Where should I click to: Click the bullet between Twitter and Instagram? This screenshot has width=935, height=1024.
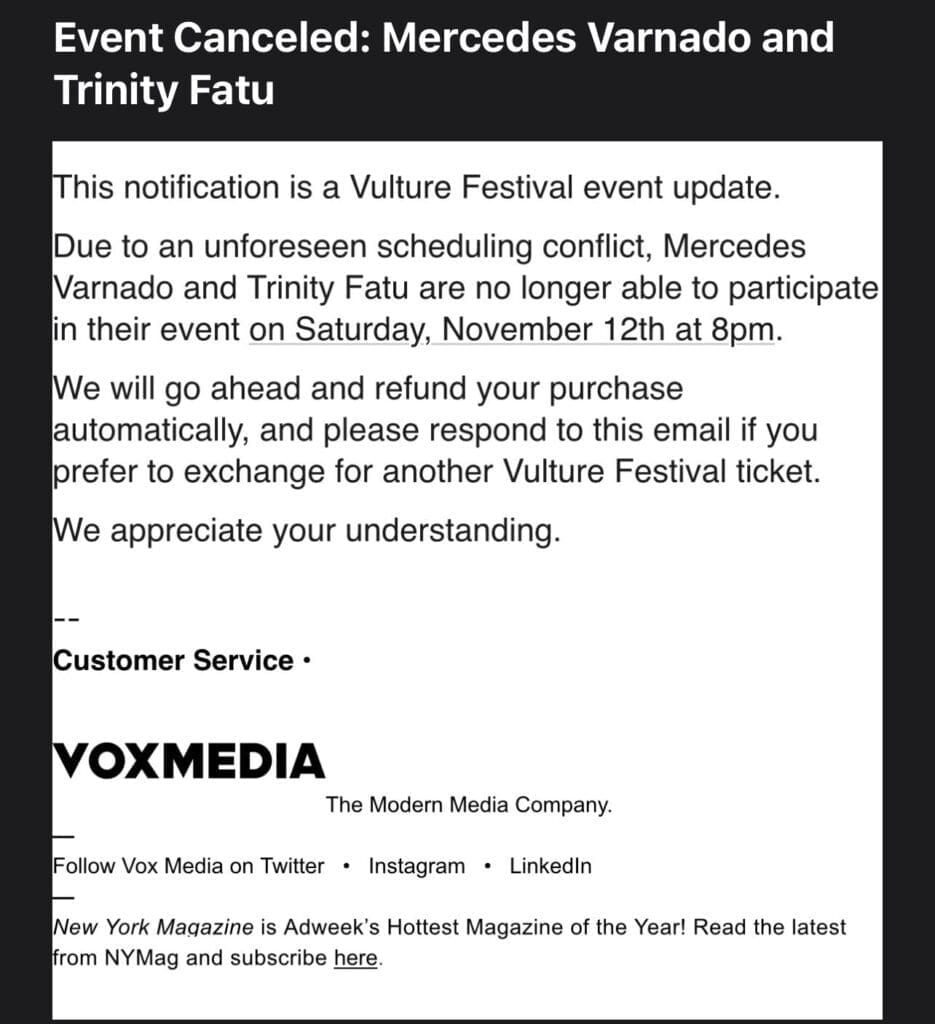click(x=346, y=866)
